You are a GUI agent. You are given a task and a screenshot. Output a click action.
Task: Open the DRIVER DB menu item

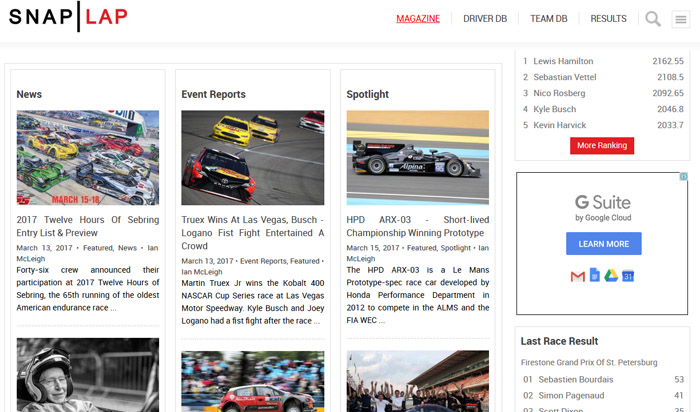[x=485, y=19]
